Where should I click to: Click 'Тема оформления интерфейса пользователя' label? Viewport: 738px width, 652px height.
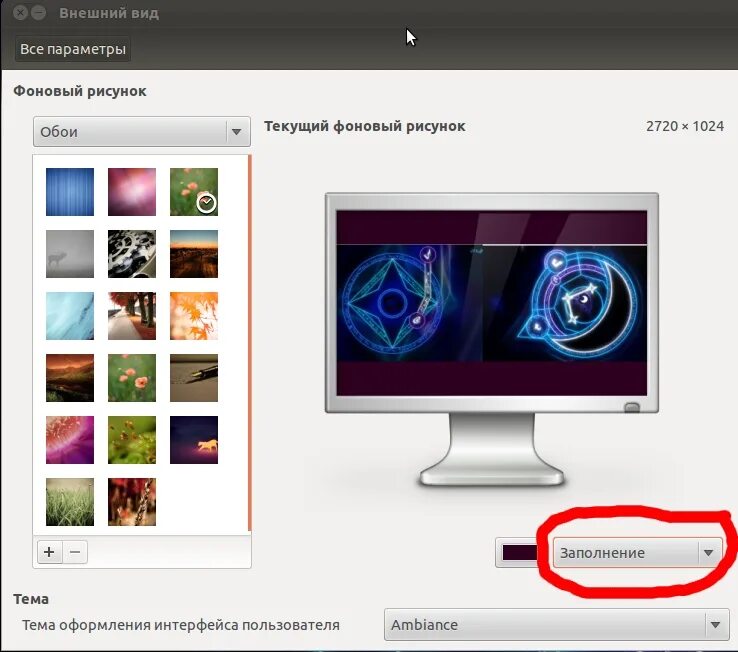coord(181,625)
